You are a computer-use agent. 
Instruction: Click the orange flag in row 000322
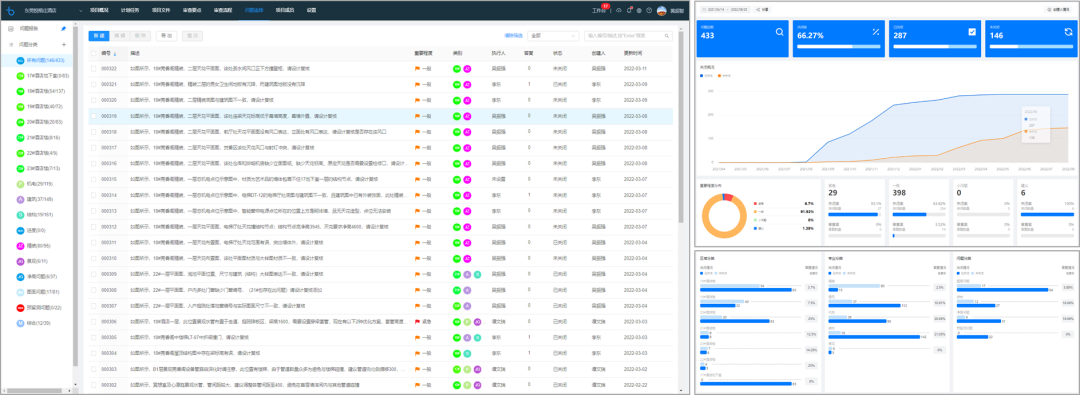pos(417,69)
